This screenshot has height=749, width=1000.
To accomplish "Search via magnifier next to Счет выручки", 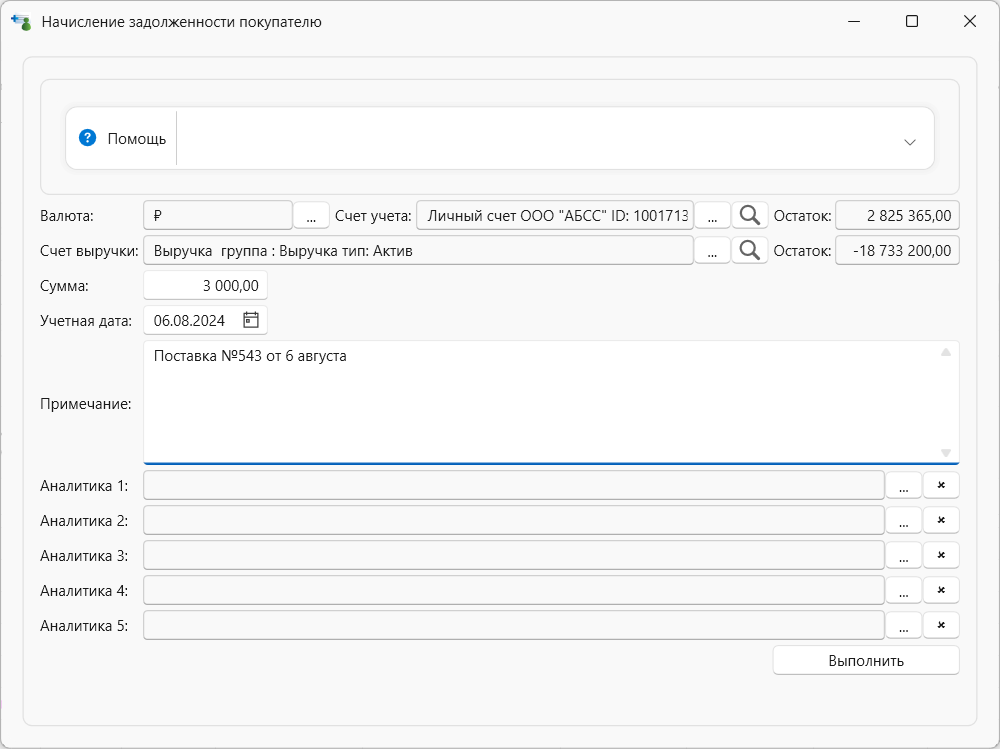I will pos(749,251).
